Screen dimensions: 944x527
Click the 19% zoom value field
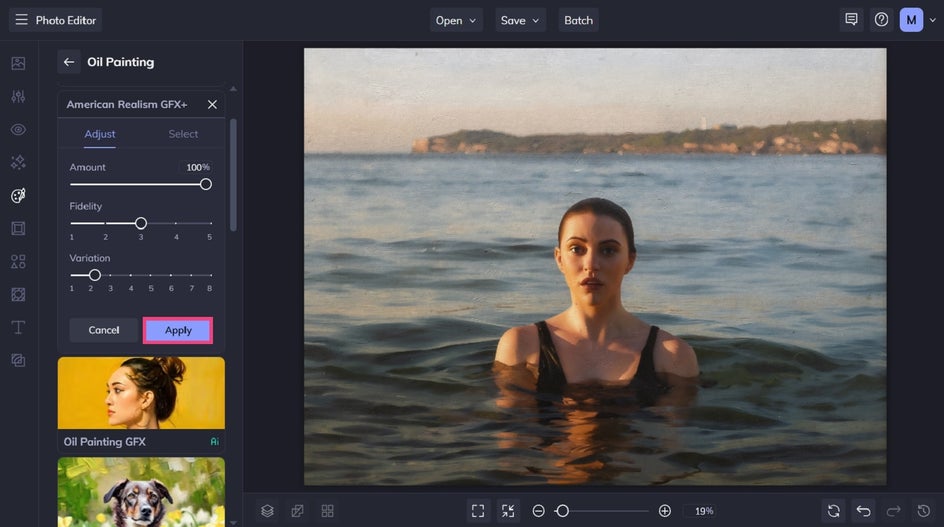coord(704,511)
